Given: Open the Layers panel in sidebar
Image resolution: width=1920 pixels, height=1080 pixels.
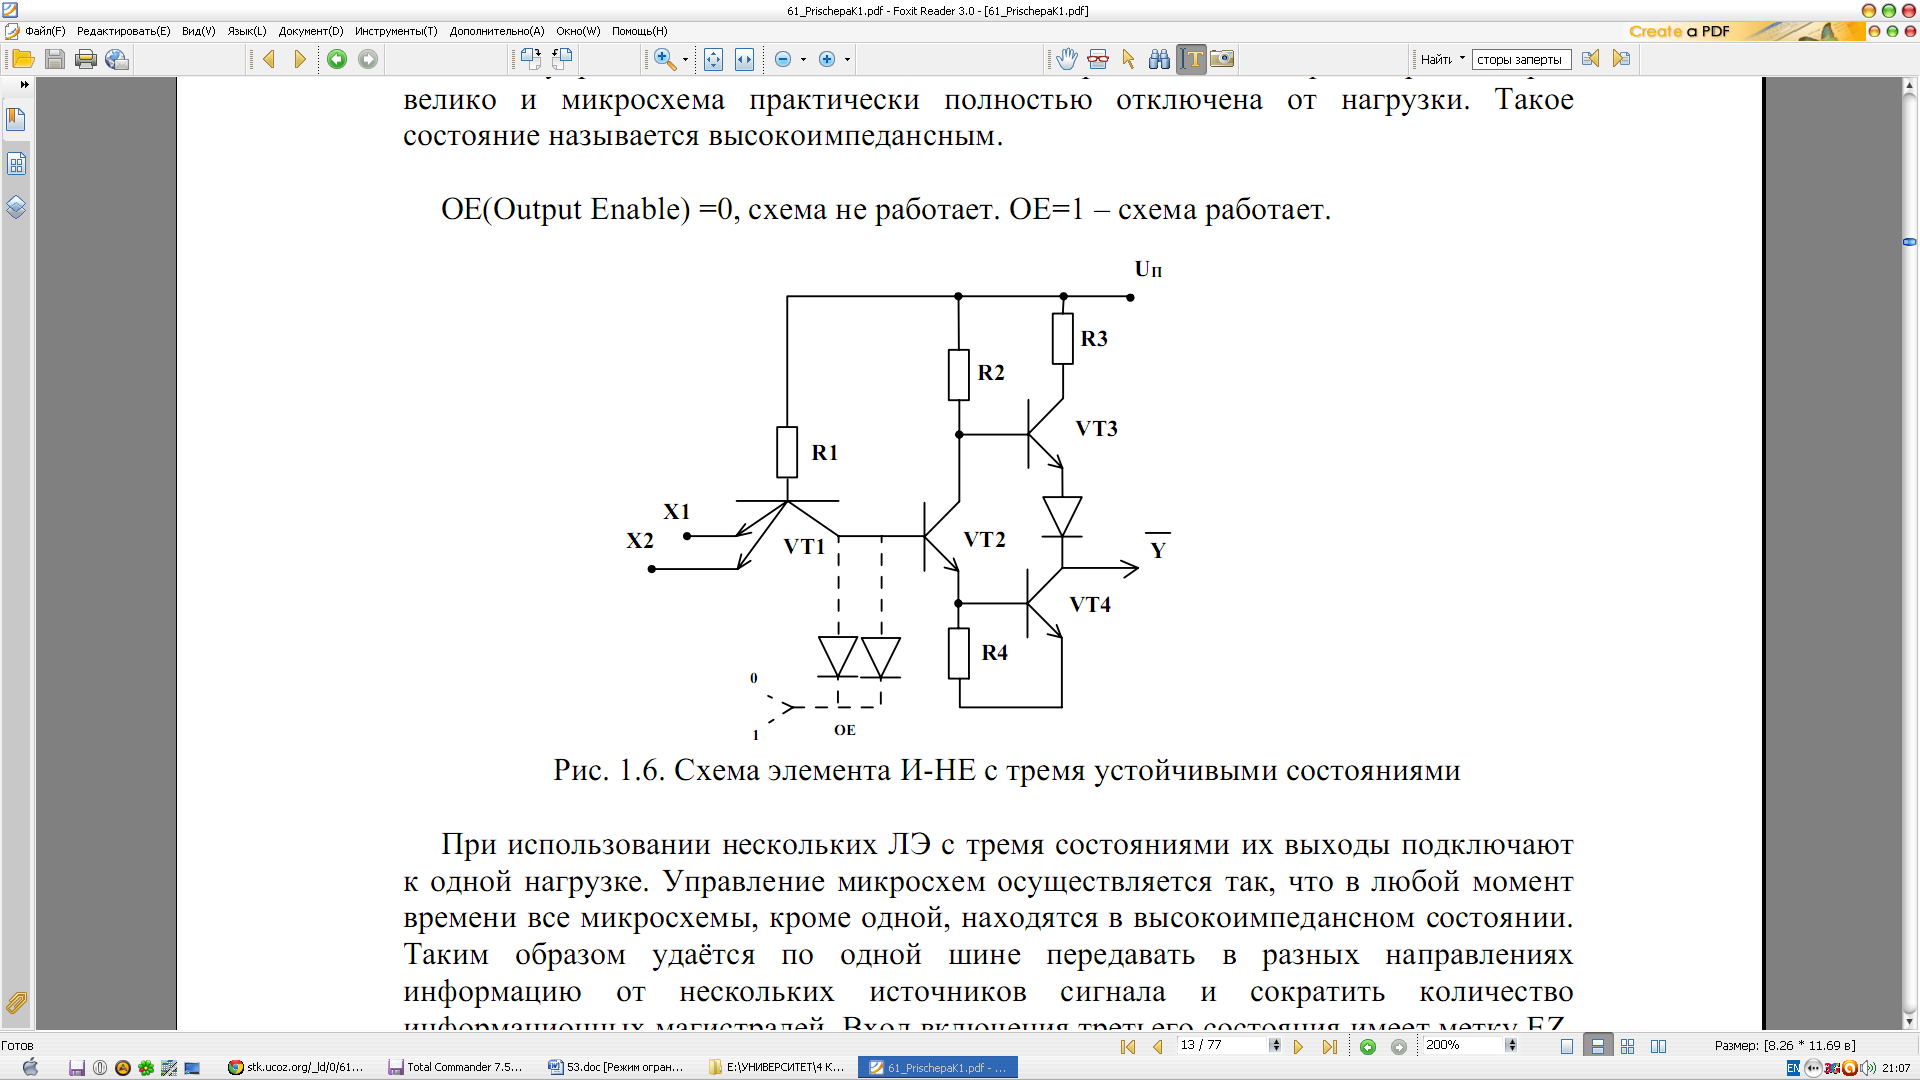Looking at the screenshot, I should coord(16,207).
